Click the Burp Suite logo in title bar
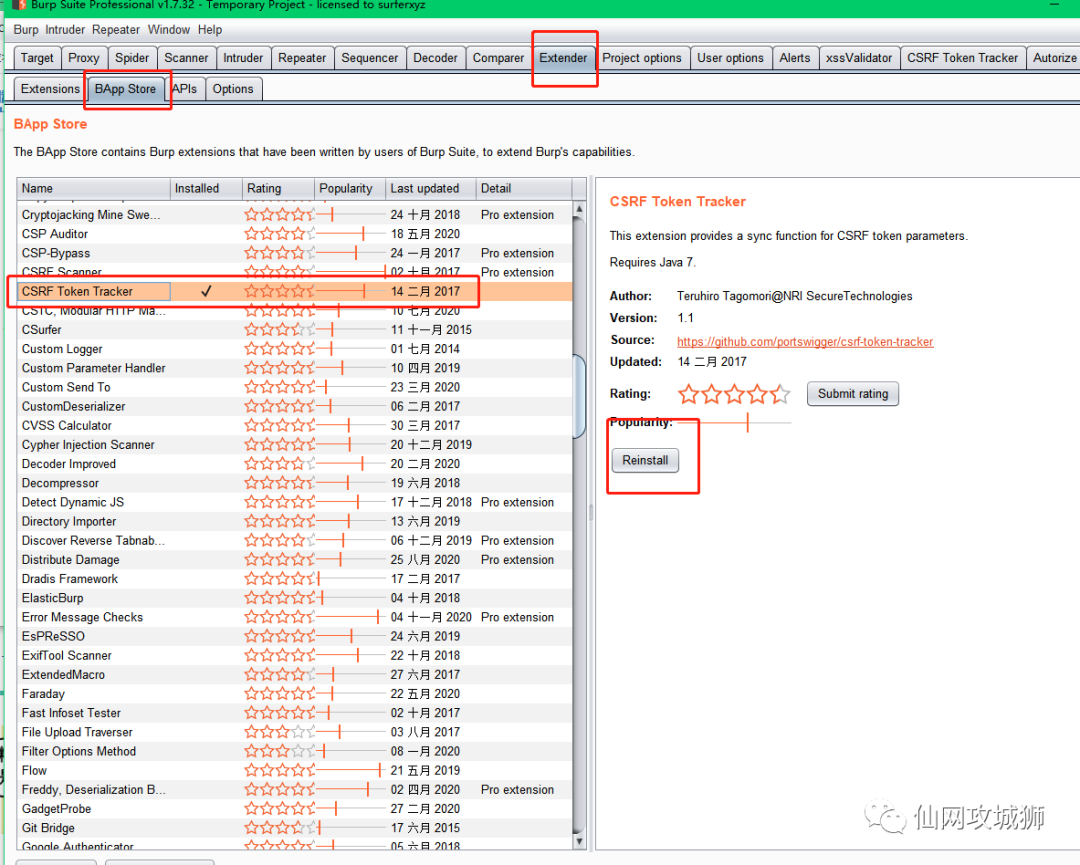 pyautogui.click(x=19, y=5)
